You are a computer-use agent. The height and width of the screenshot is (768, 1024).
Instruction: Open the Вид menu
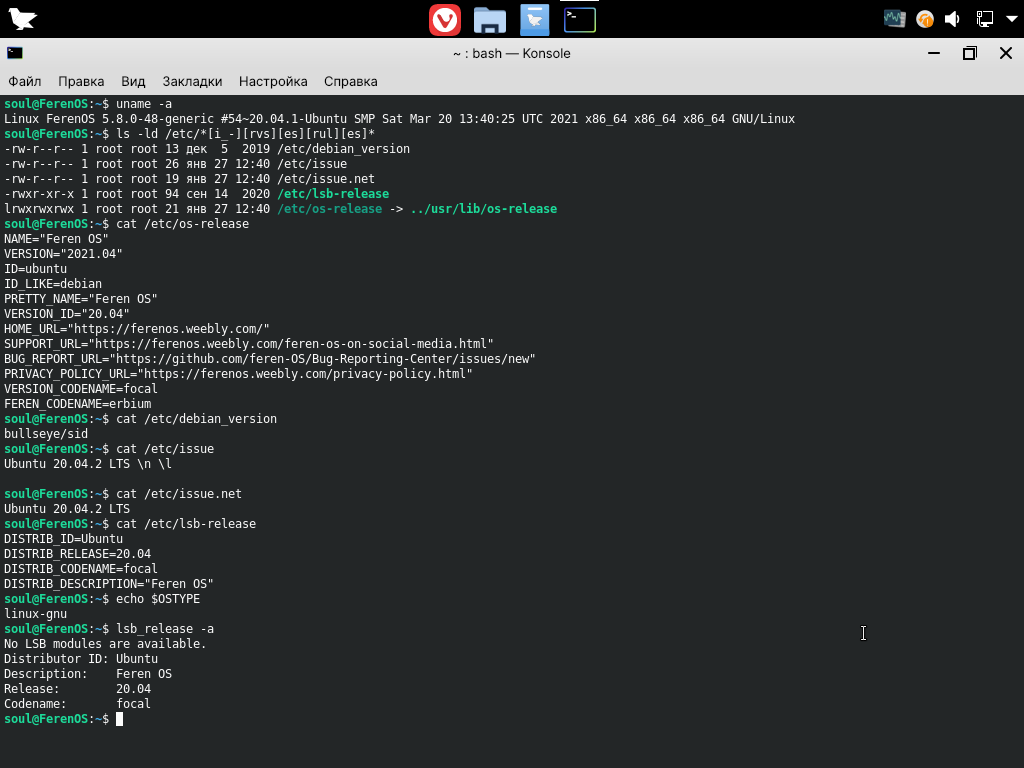(x=133, y=82)
